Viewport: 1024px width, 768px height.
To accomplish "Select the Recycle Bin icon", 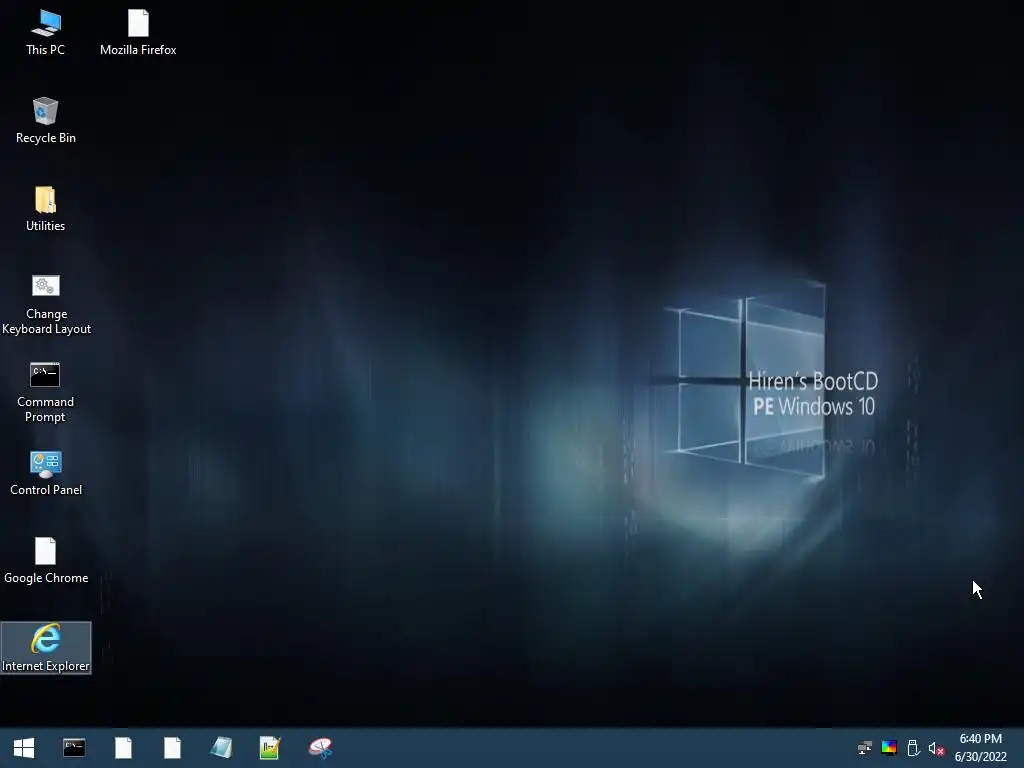I will 46,121.
